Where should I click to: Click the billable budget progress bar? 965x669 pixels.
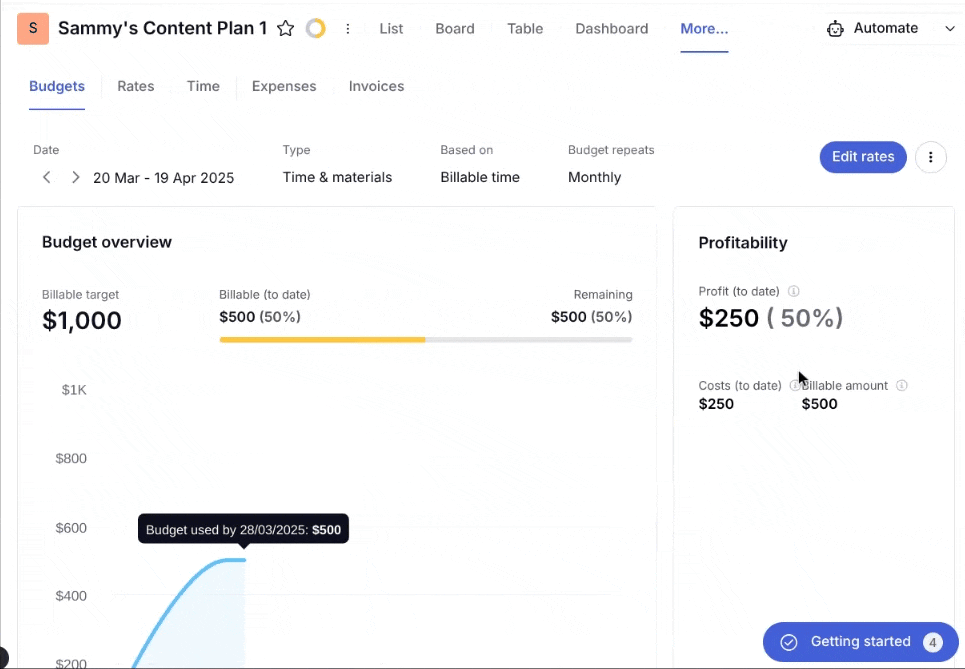(426, 340)
